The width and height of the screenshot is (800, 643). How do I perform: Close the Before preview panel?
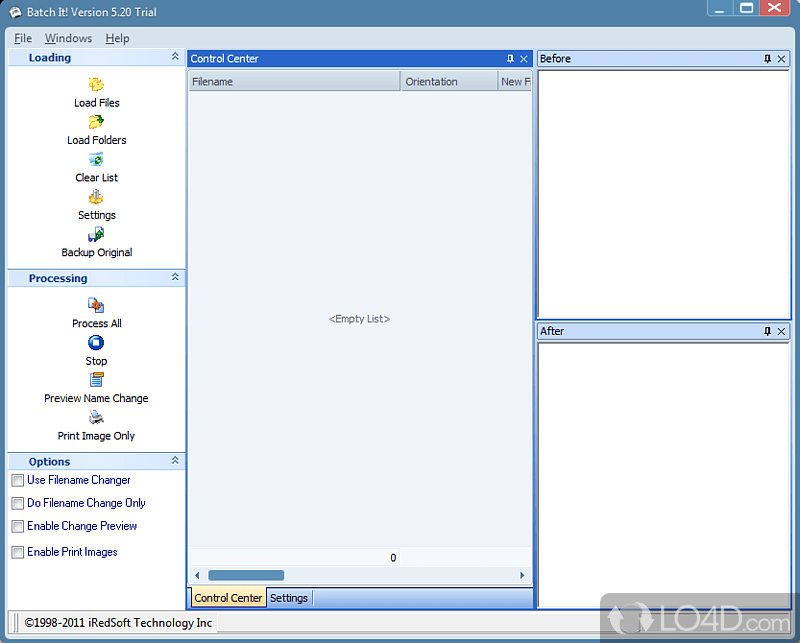[x=781, y=59]
